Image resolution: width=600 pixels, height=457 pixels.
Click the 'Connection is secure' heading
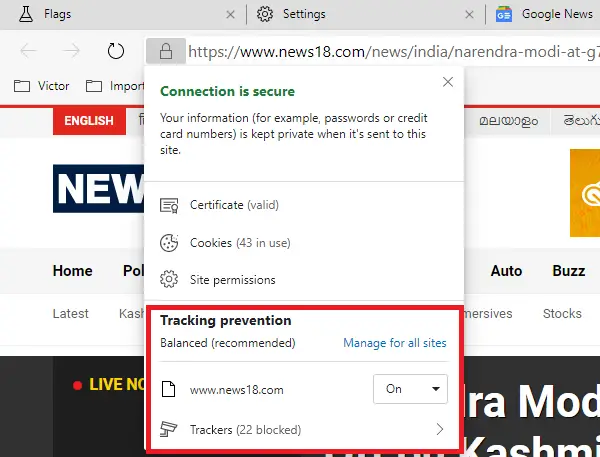227,91
